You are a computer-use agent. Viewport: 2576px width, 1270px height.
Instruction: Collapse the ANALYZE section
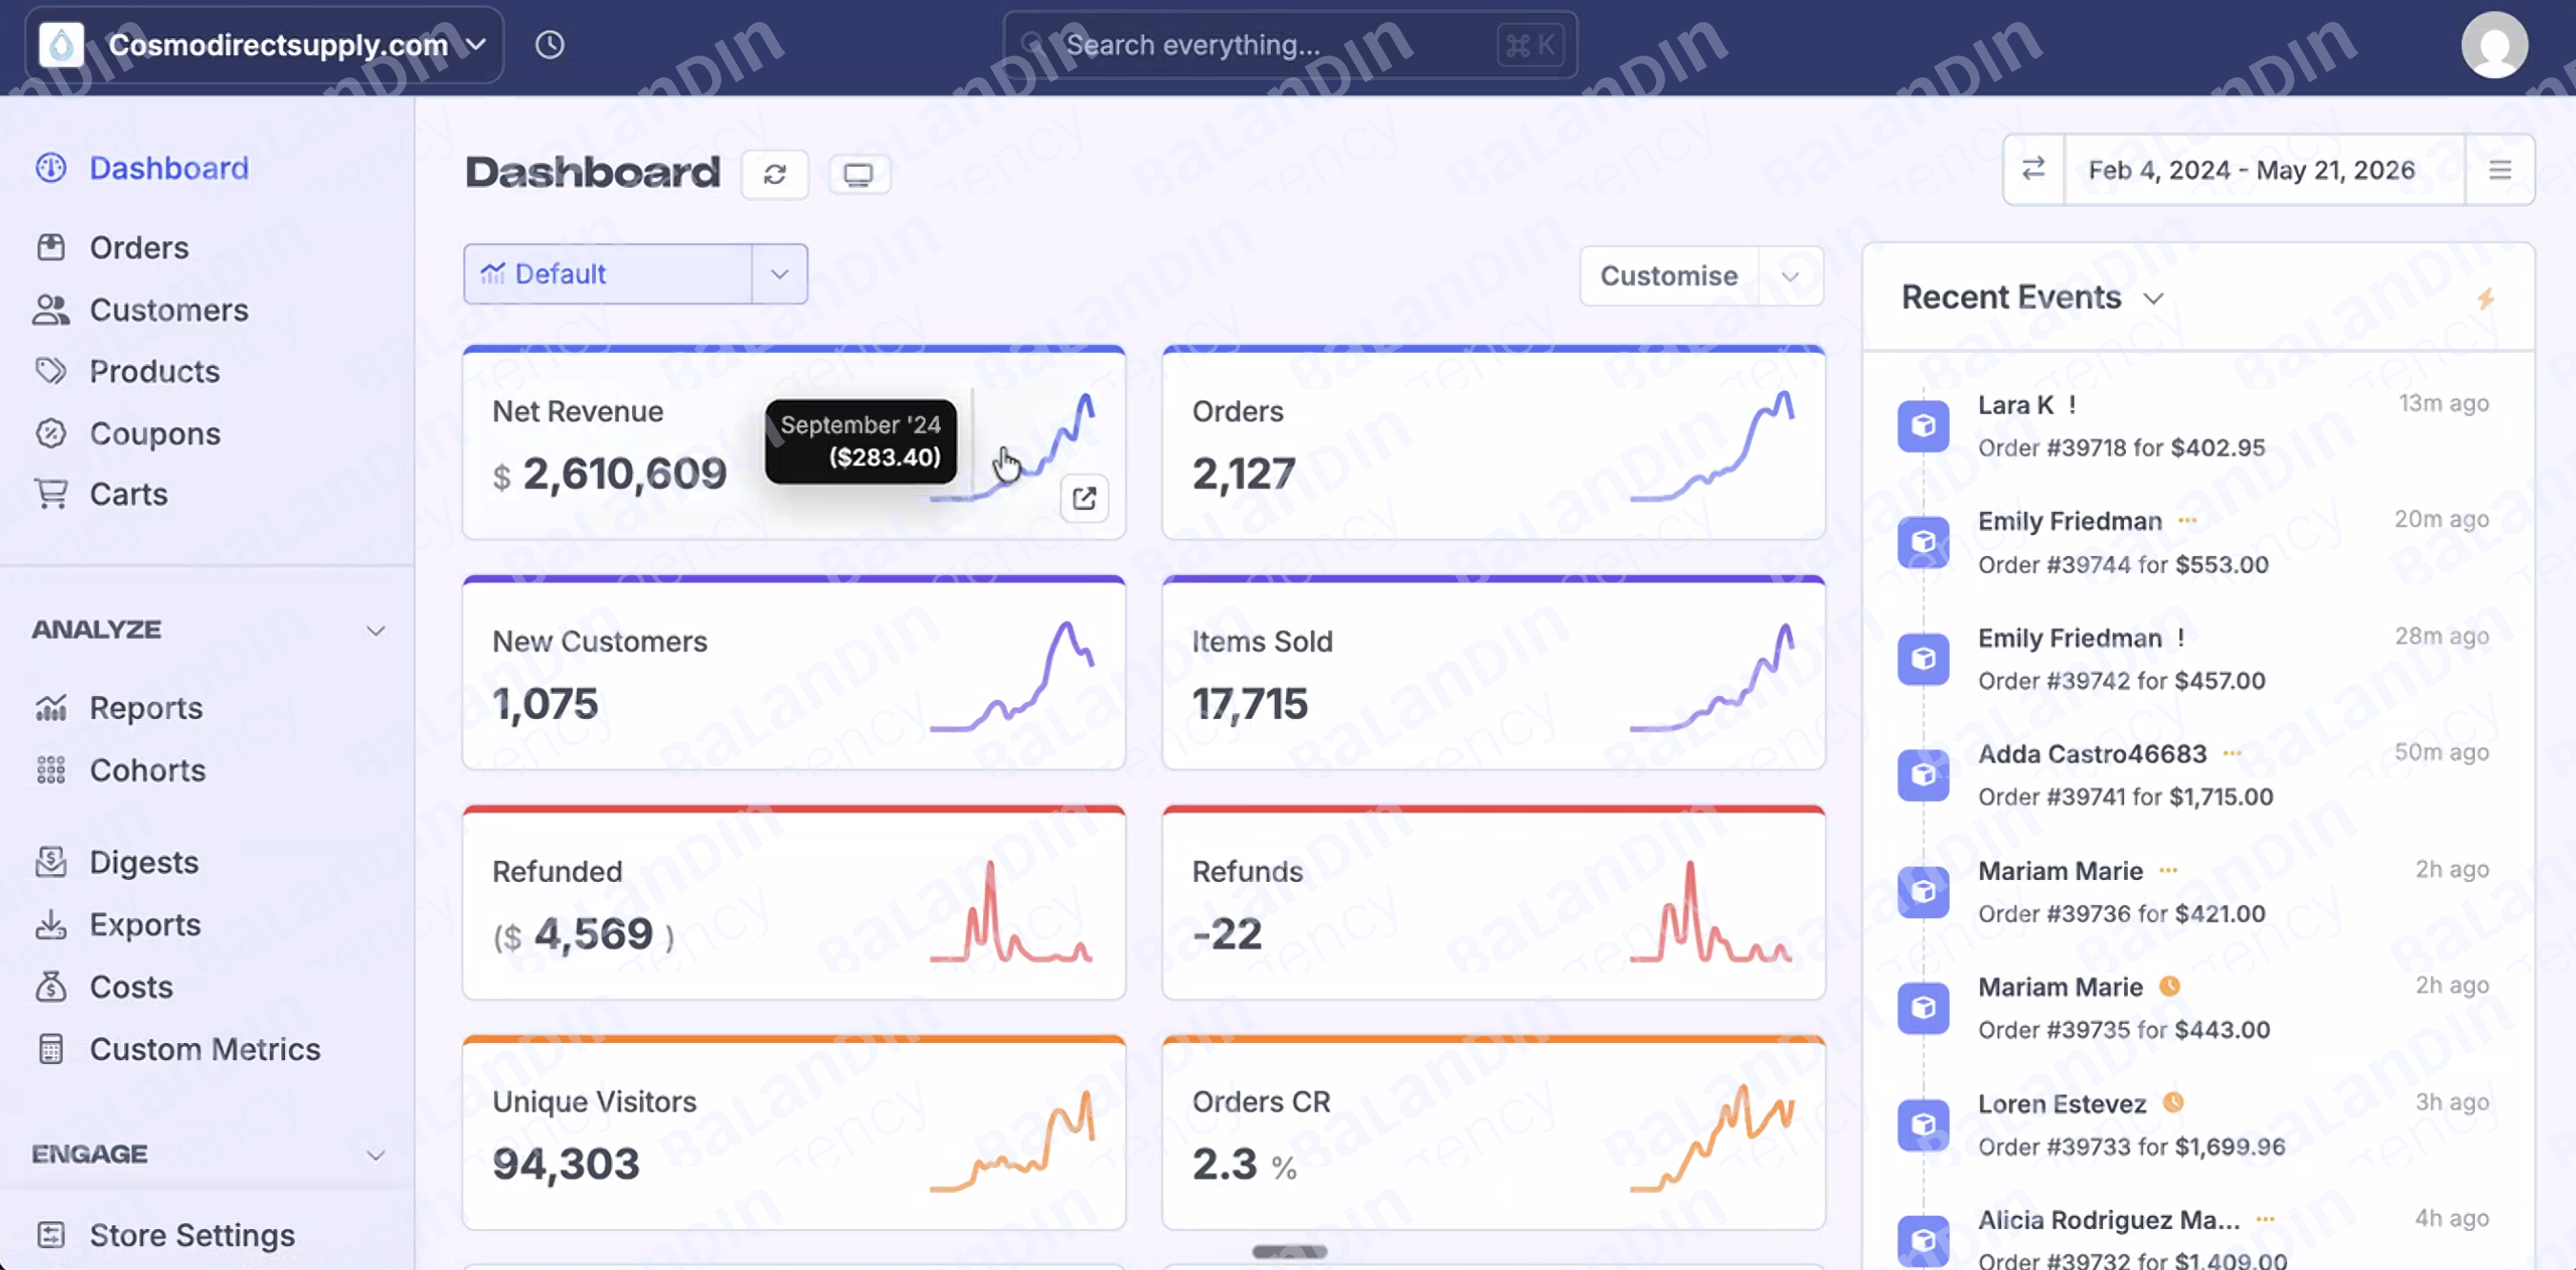point(375,630)
